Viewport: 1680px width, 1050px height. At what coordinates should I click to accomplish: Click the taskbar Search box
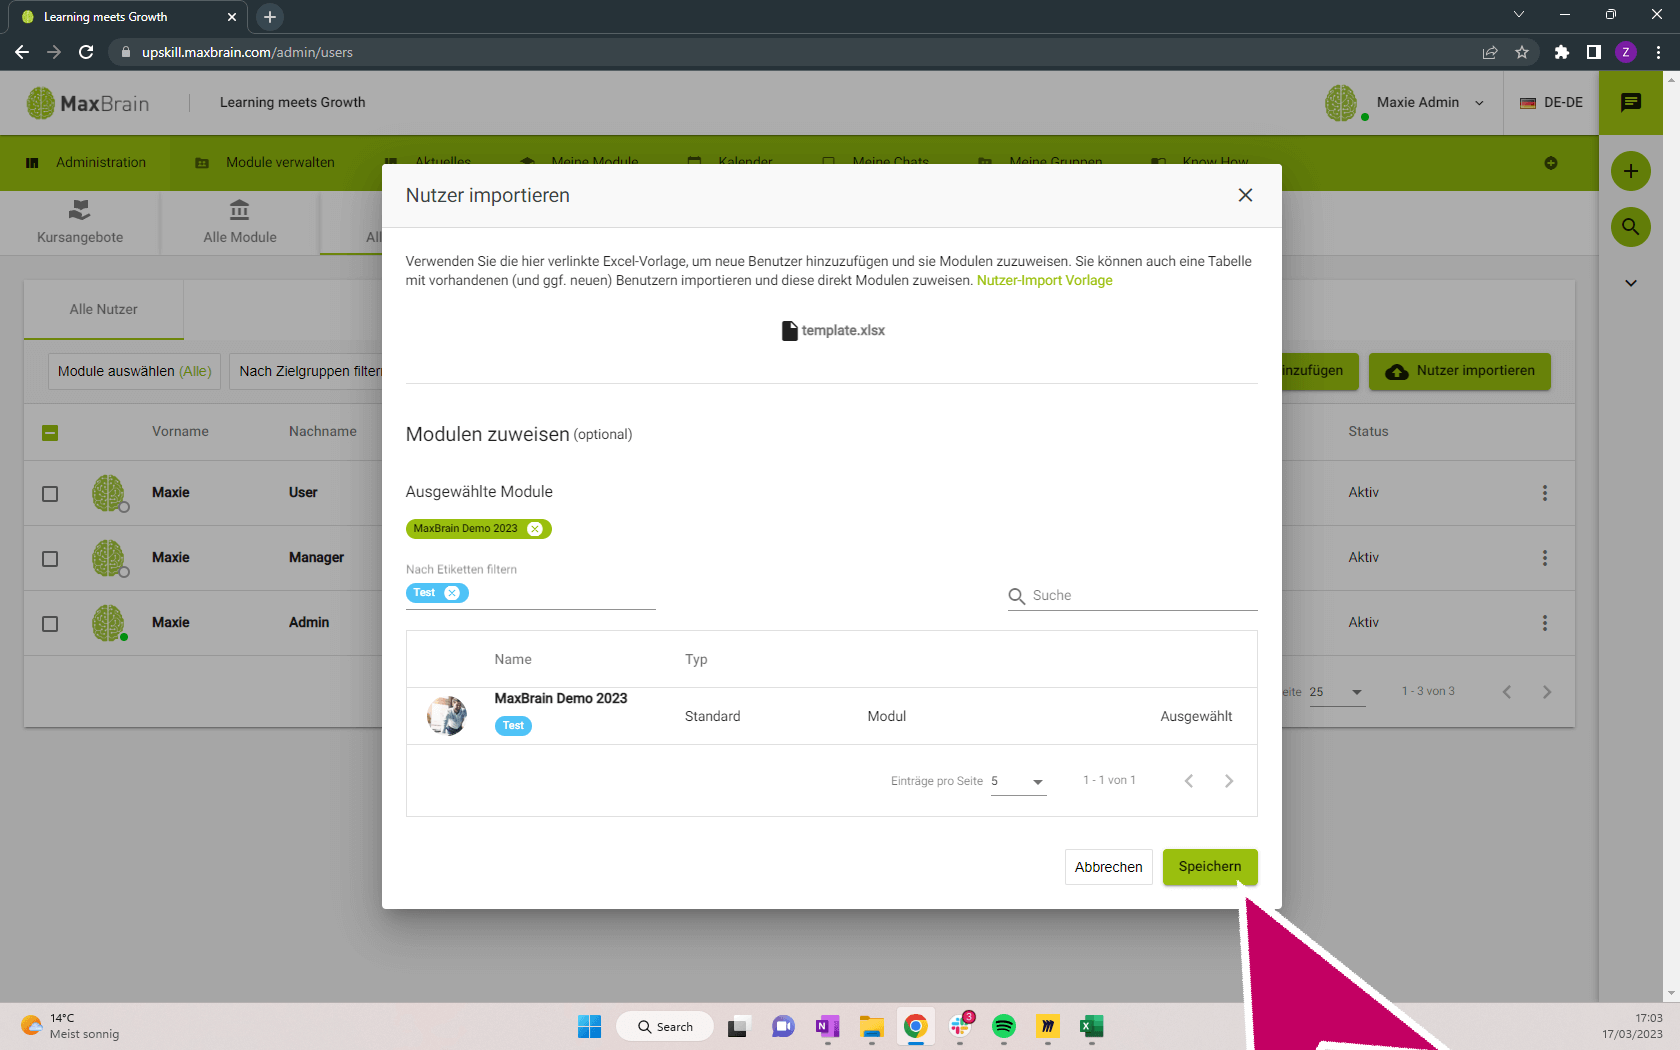click(665, 1027)
